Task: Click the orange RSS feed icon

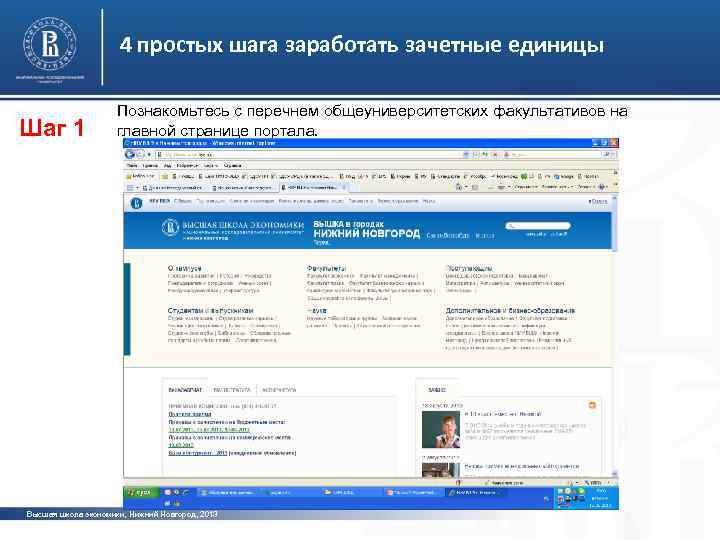Action: (592, 405)
